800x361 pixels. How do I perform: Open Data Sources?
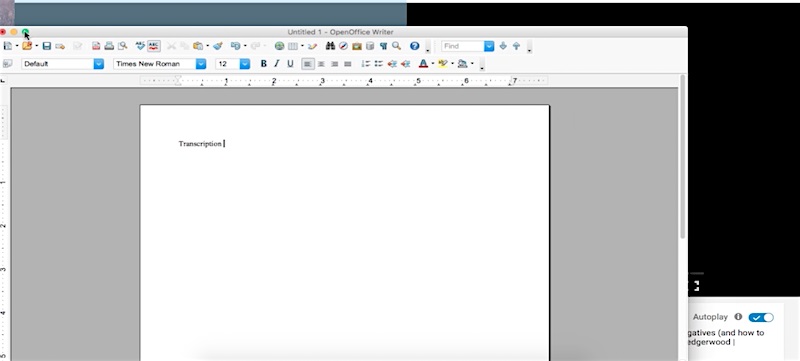pyautogui.click(x=370, y=46)
